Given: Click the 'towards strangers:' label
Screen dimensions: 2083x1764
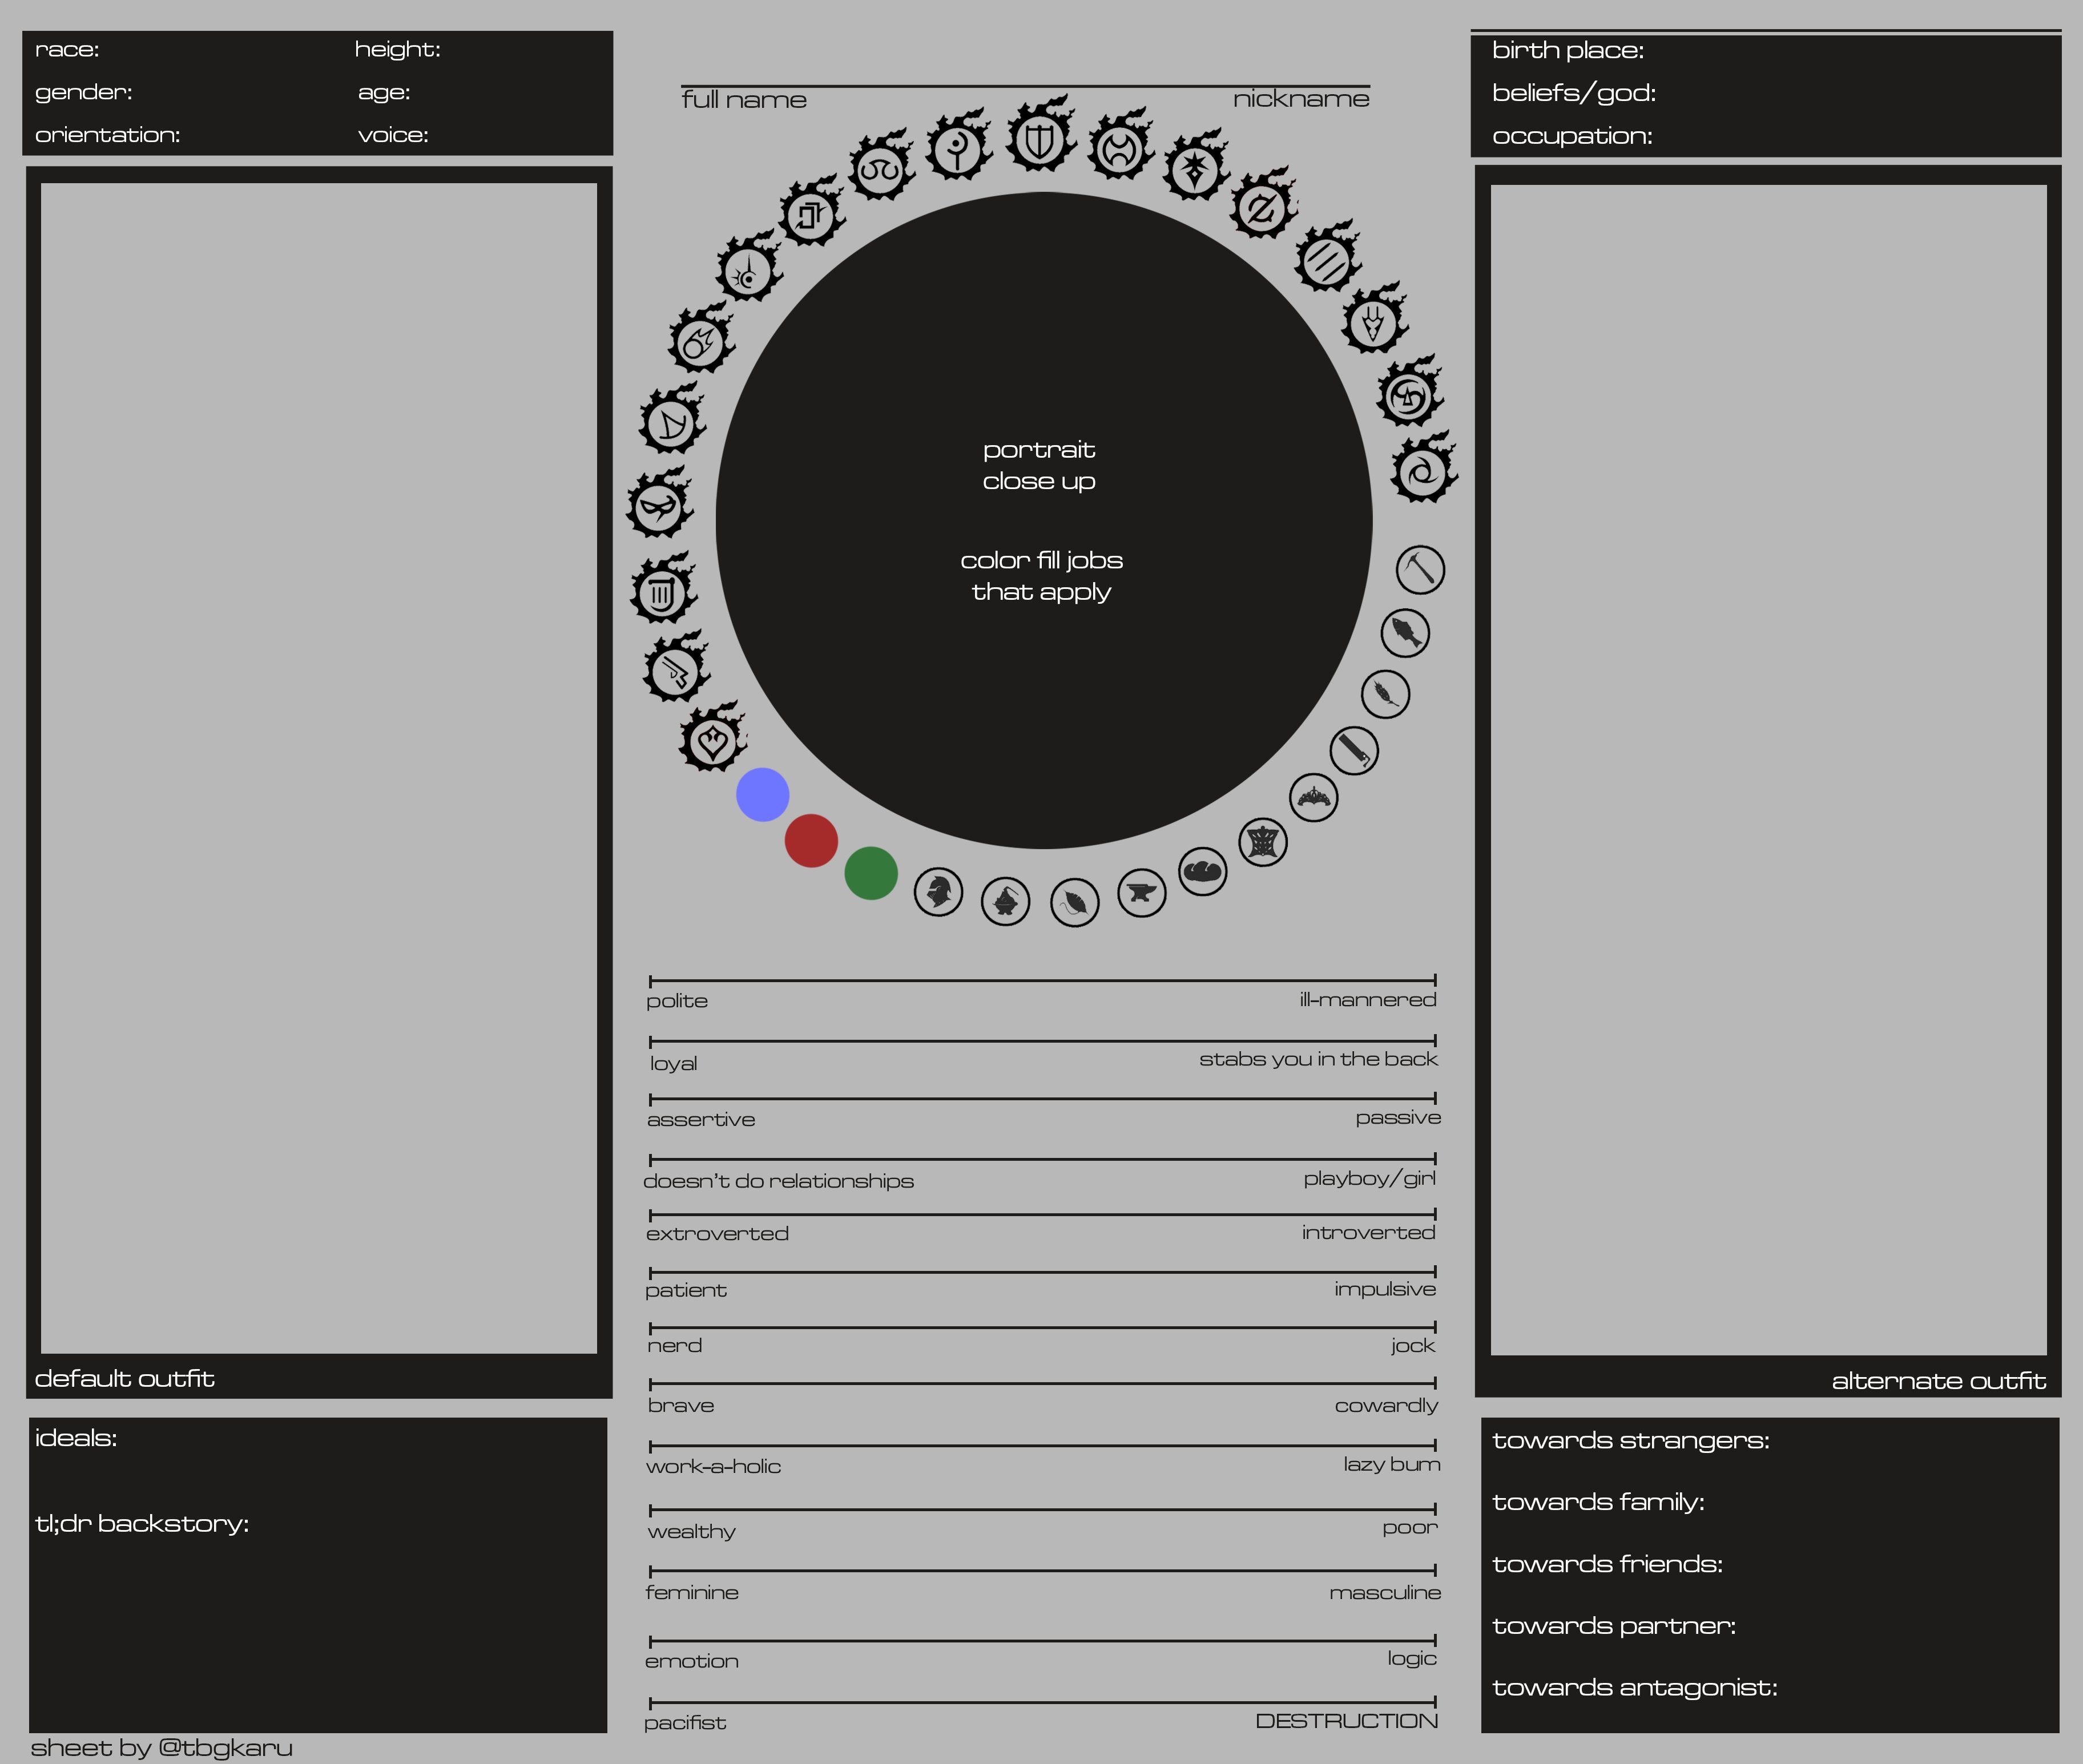Looking at the screenshot, I should point(1631,1441).
